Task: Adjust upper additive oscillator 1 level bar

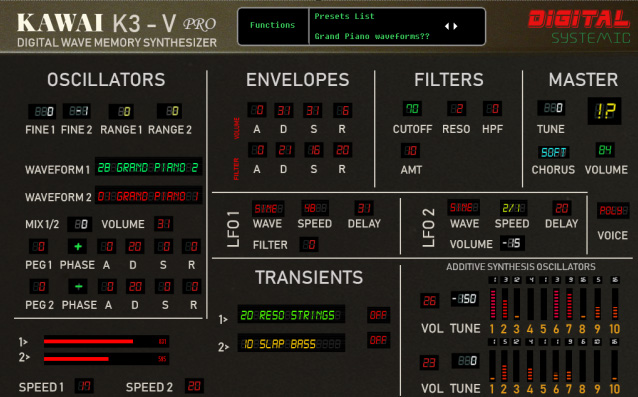Action: [x=493, y=304]
